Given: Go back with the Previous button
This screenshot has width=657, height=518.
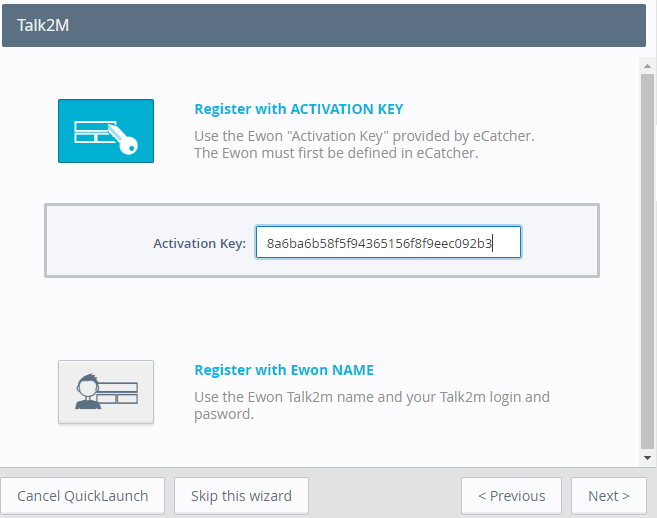Looking at the screenshot, I should 511,495.
